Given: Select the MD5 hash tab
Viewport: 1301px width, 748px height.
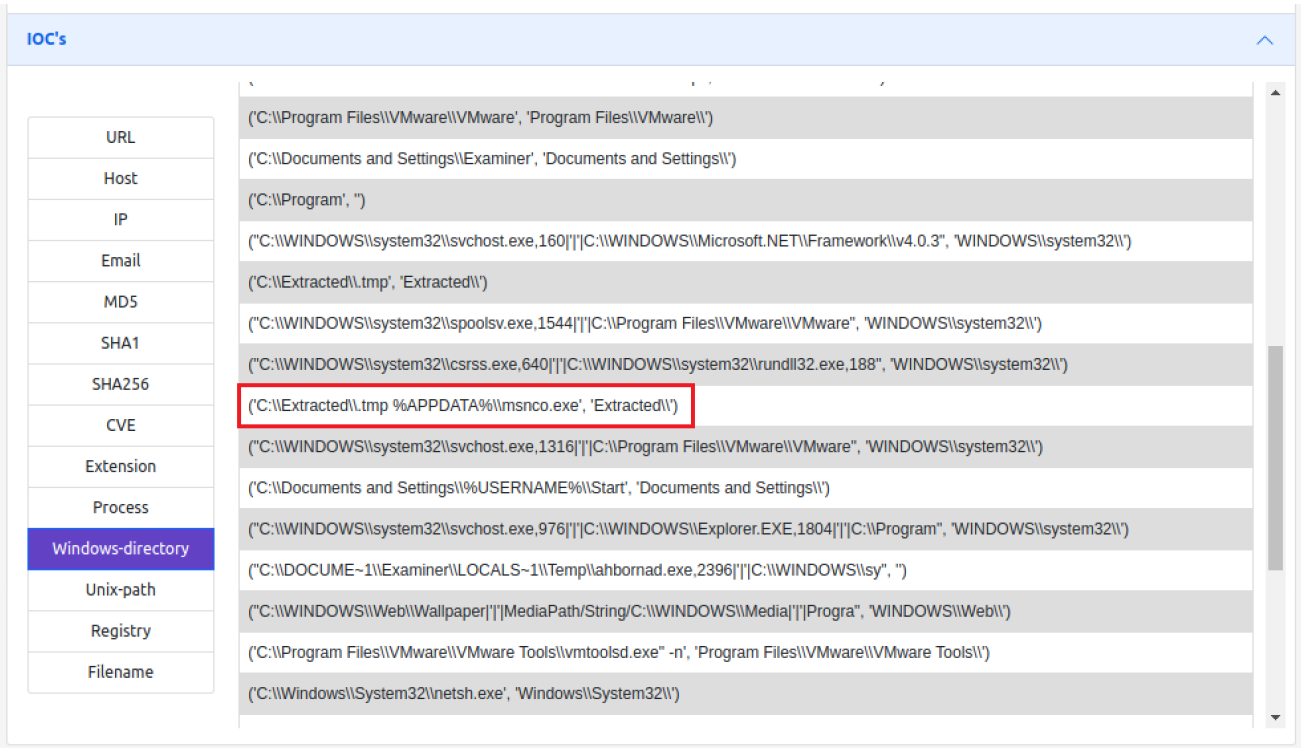Looking at the screenshot, I should click(x=120, y=302).
